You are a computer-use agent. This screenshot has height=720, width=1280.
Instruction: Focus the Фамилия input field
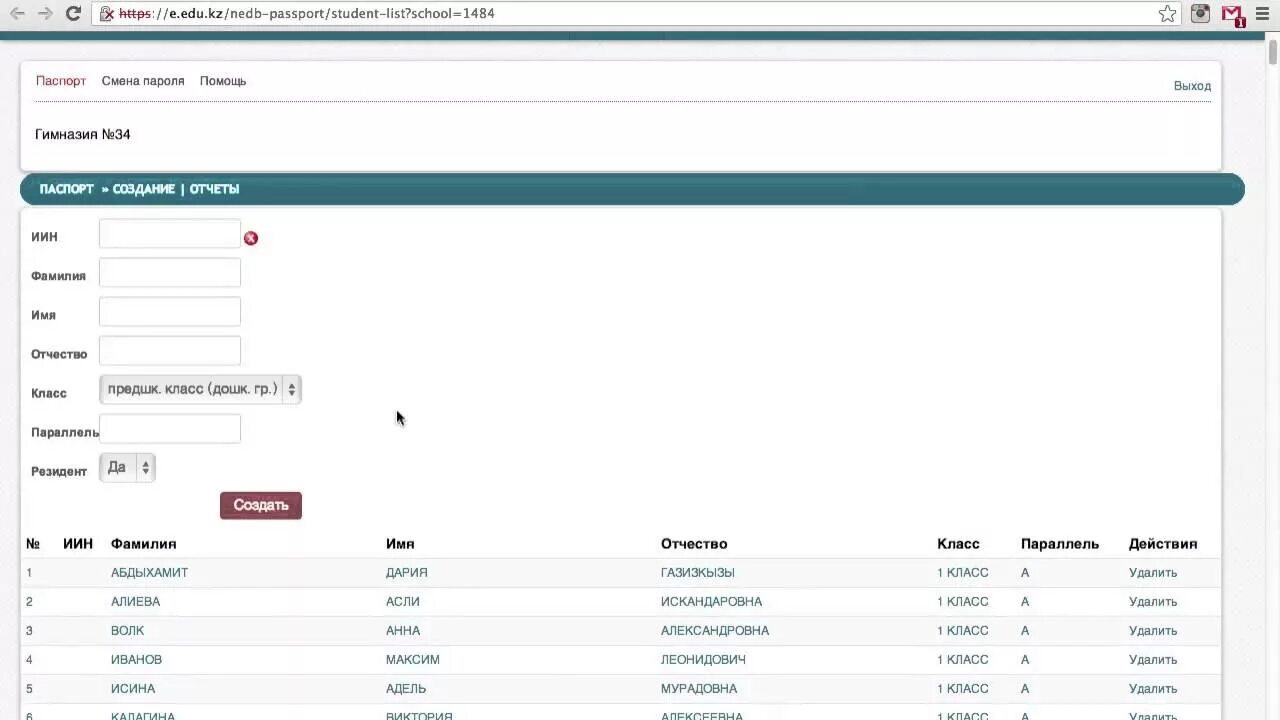pos(170,273)
